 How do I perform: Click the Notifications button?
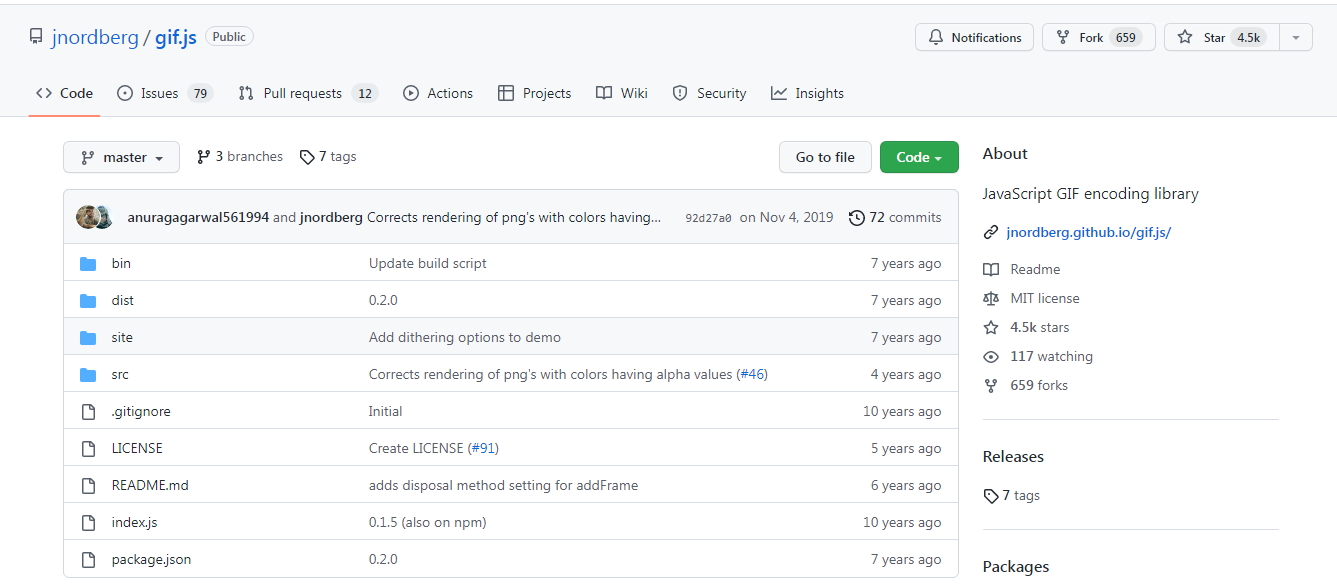pyautogui.click(x=974, y=37)
